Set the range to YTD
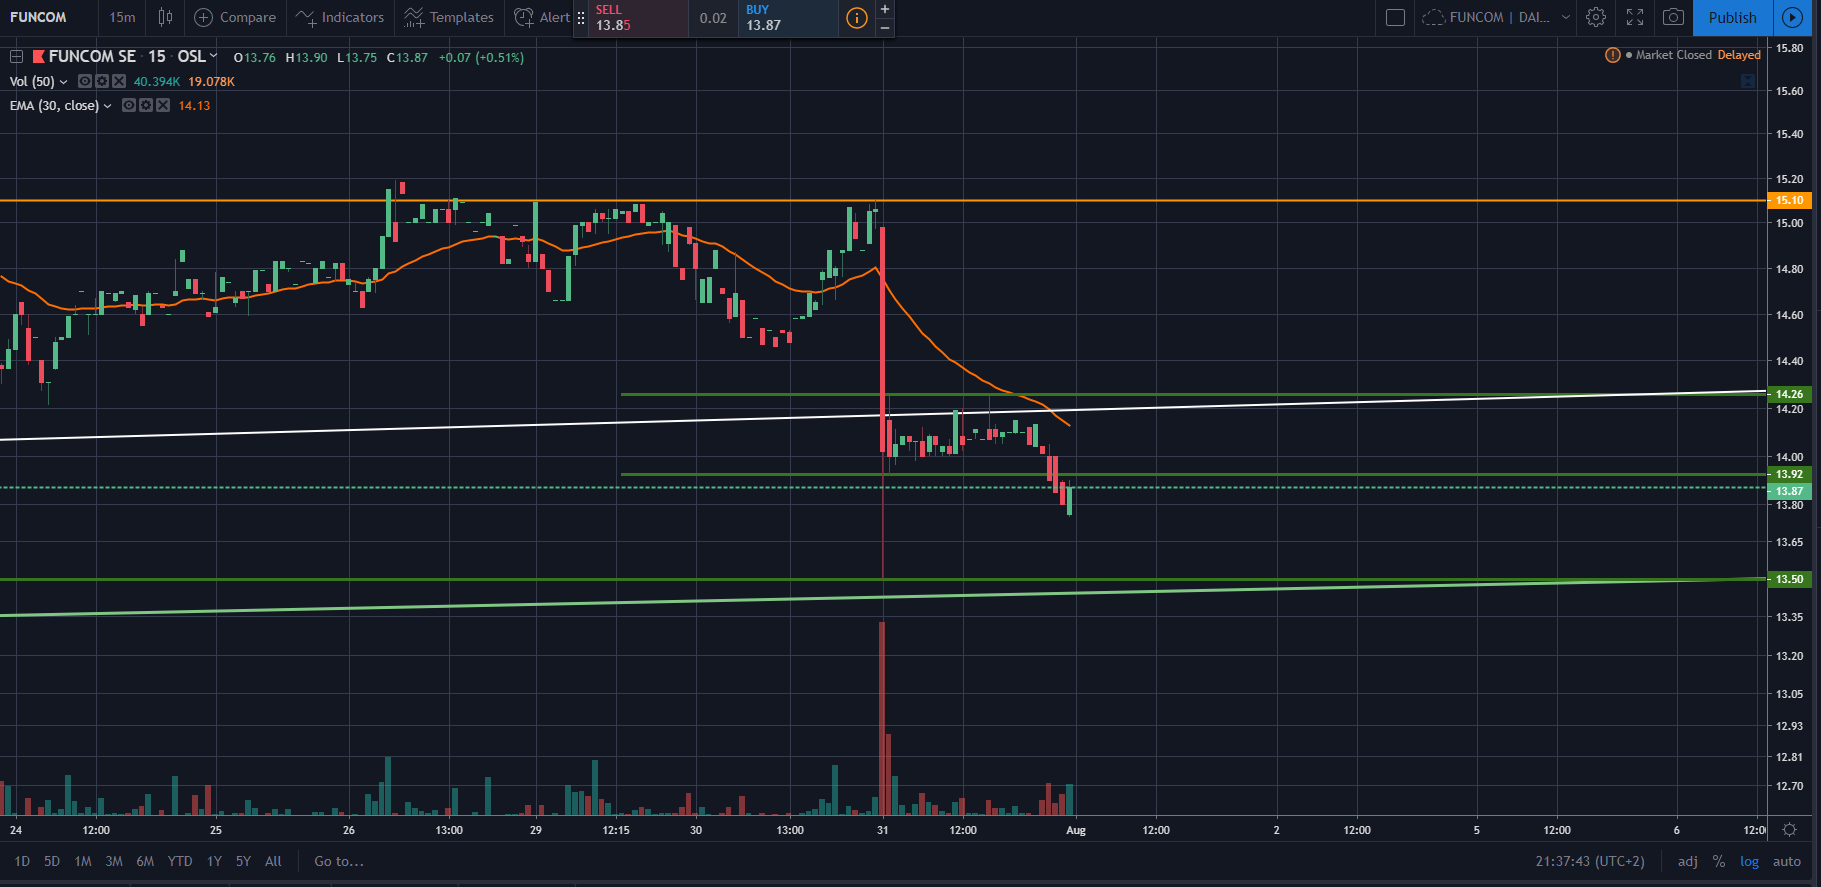Image resolution: width=1821 pixels, height=887 pixels. pyautogui.click(x=180, y=861)
